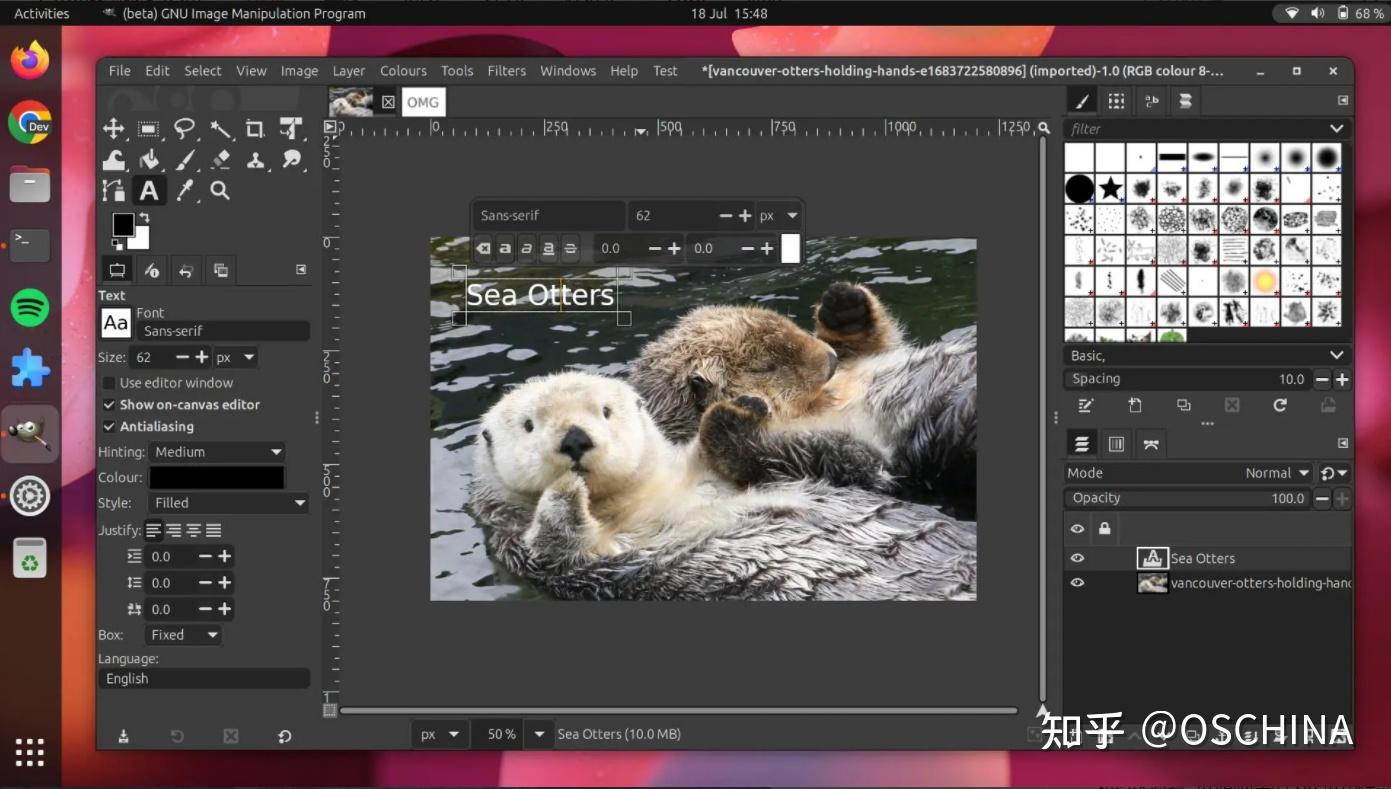Activate the Crop tool
Viewport: 1391px width, 789px height.
point(253,128)
